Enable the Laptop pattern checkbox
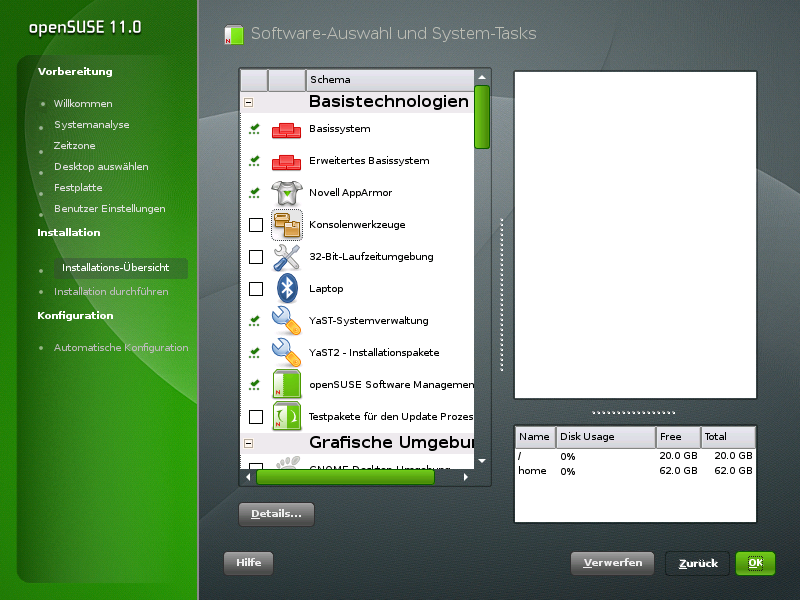Image resolution: width=800 pixels, height=600 pixels. tap(256, 289)
